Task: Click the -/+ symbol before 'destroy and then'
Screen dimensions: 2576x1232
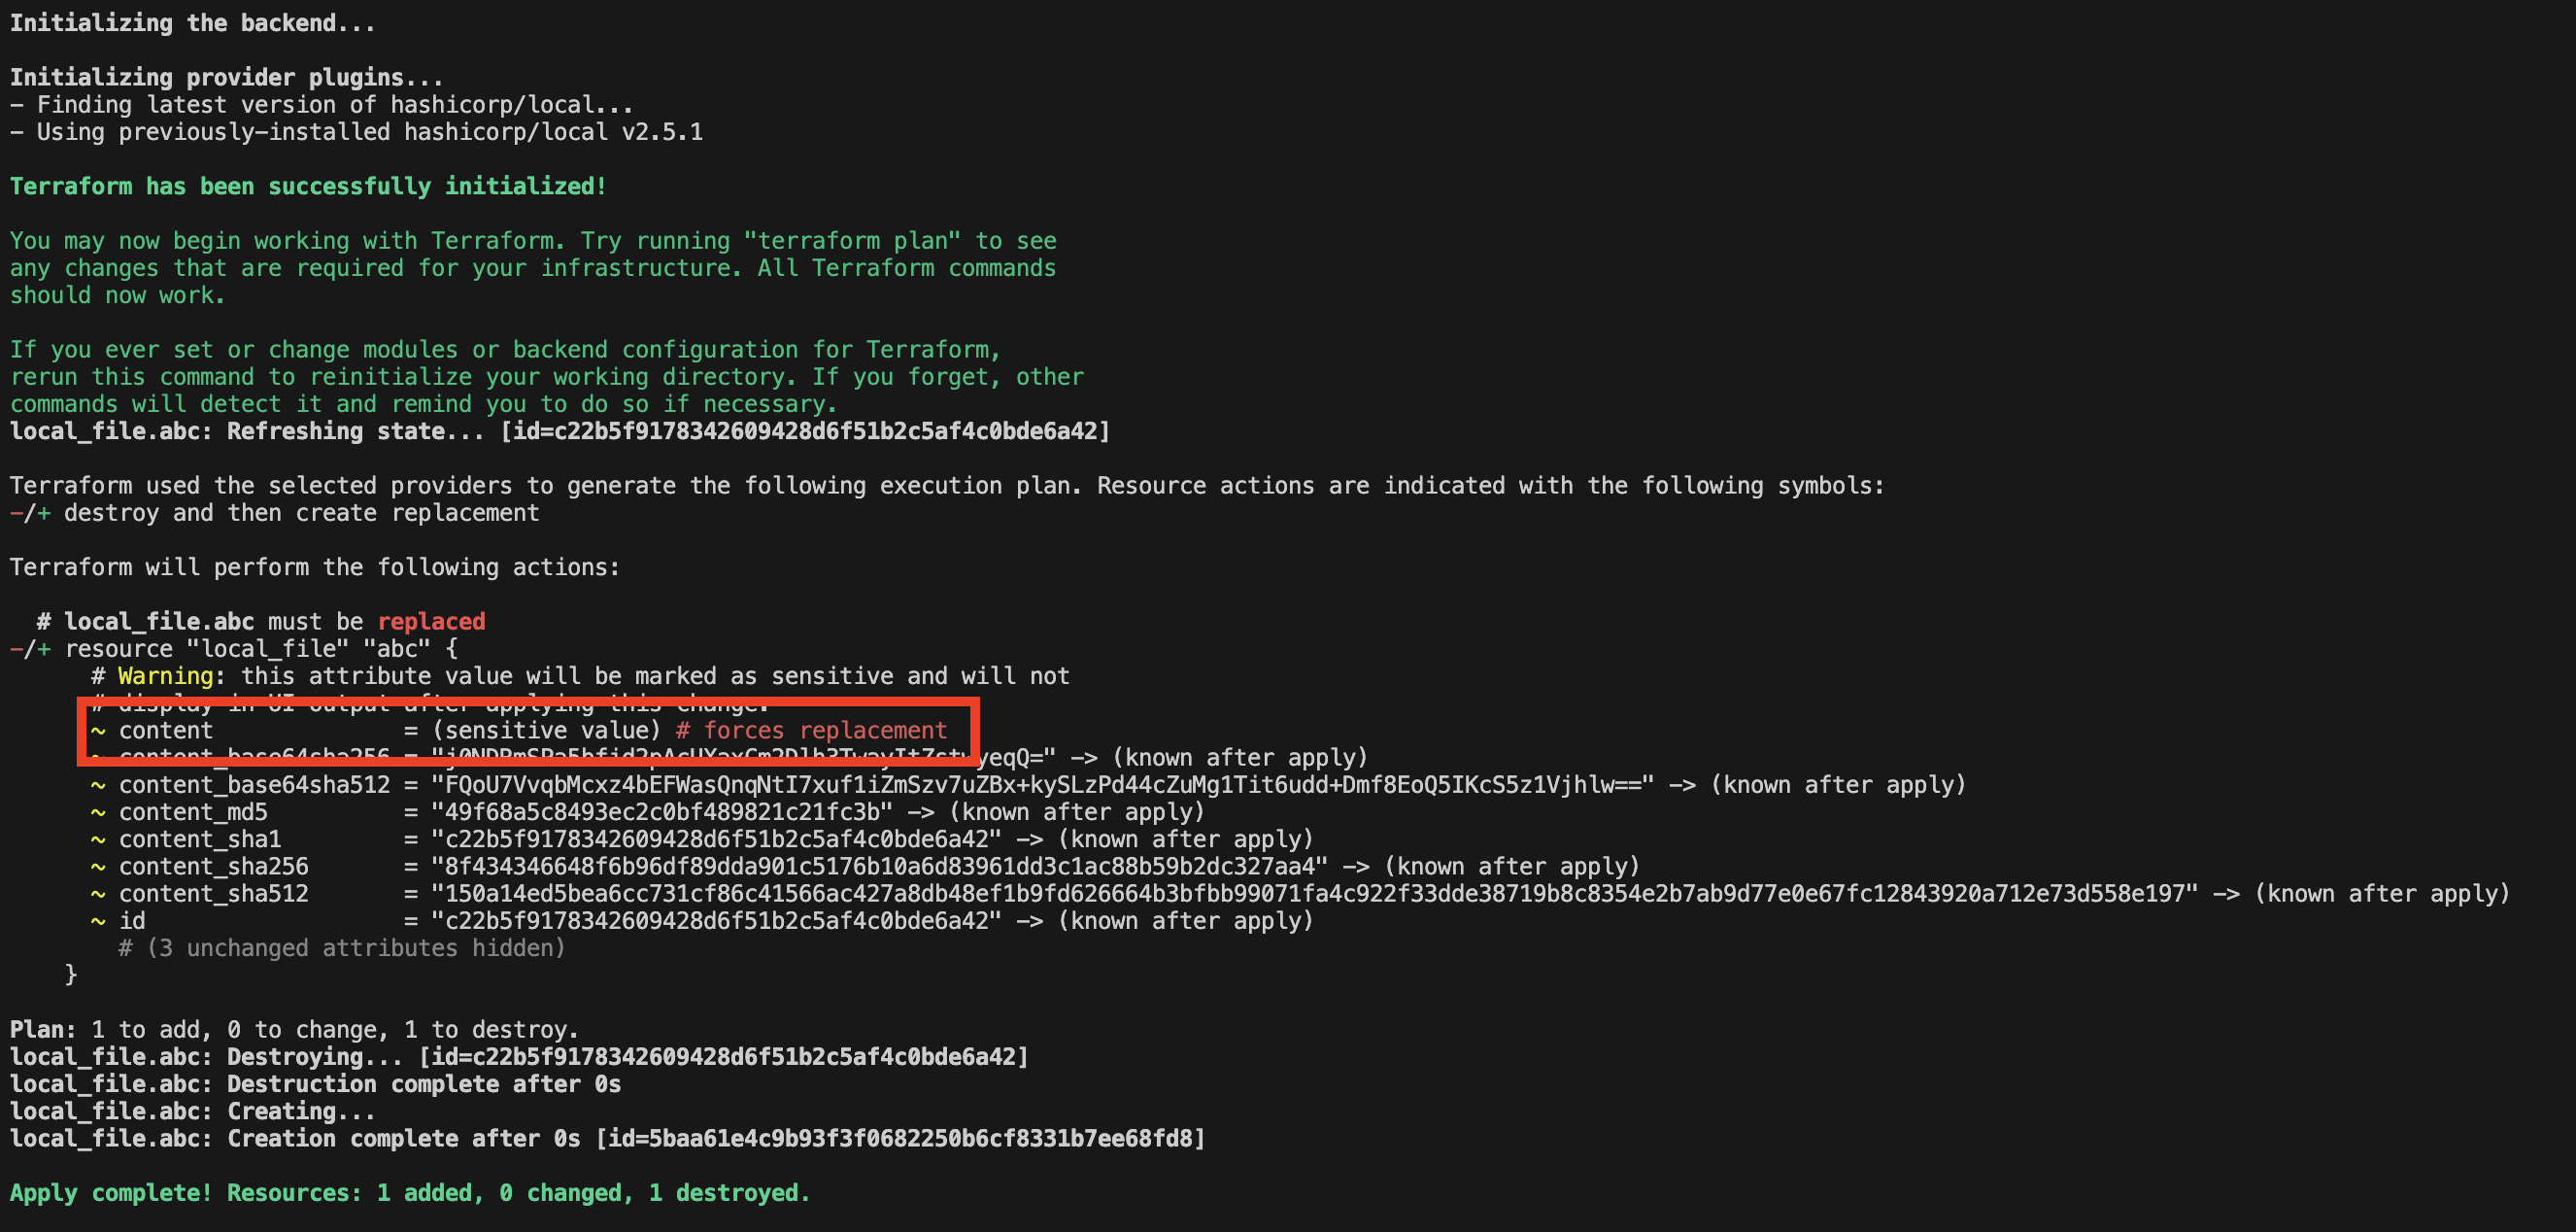Action: click(30, 513)
